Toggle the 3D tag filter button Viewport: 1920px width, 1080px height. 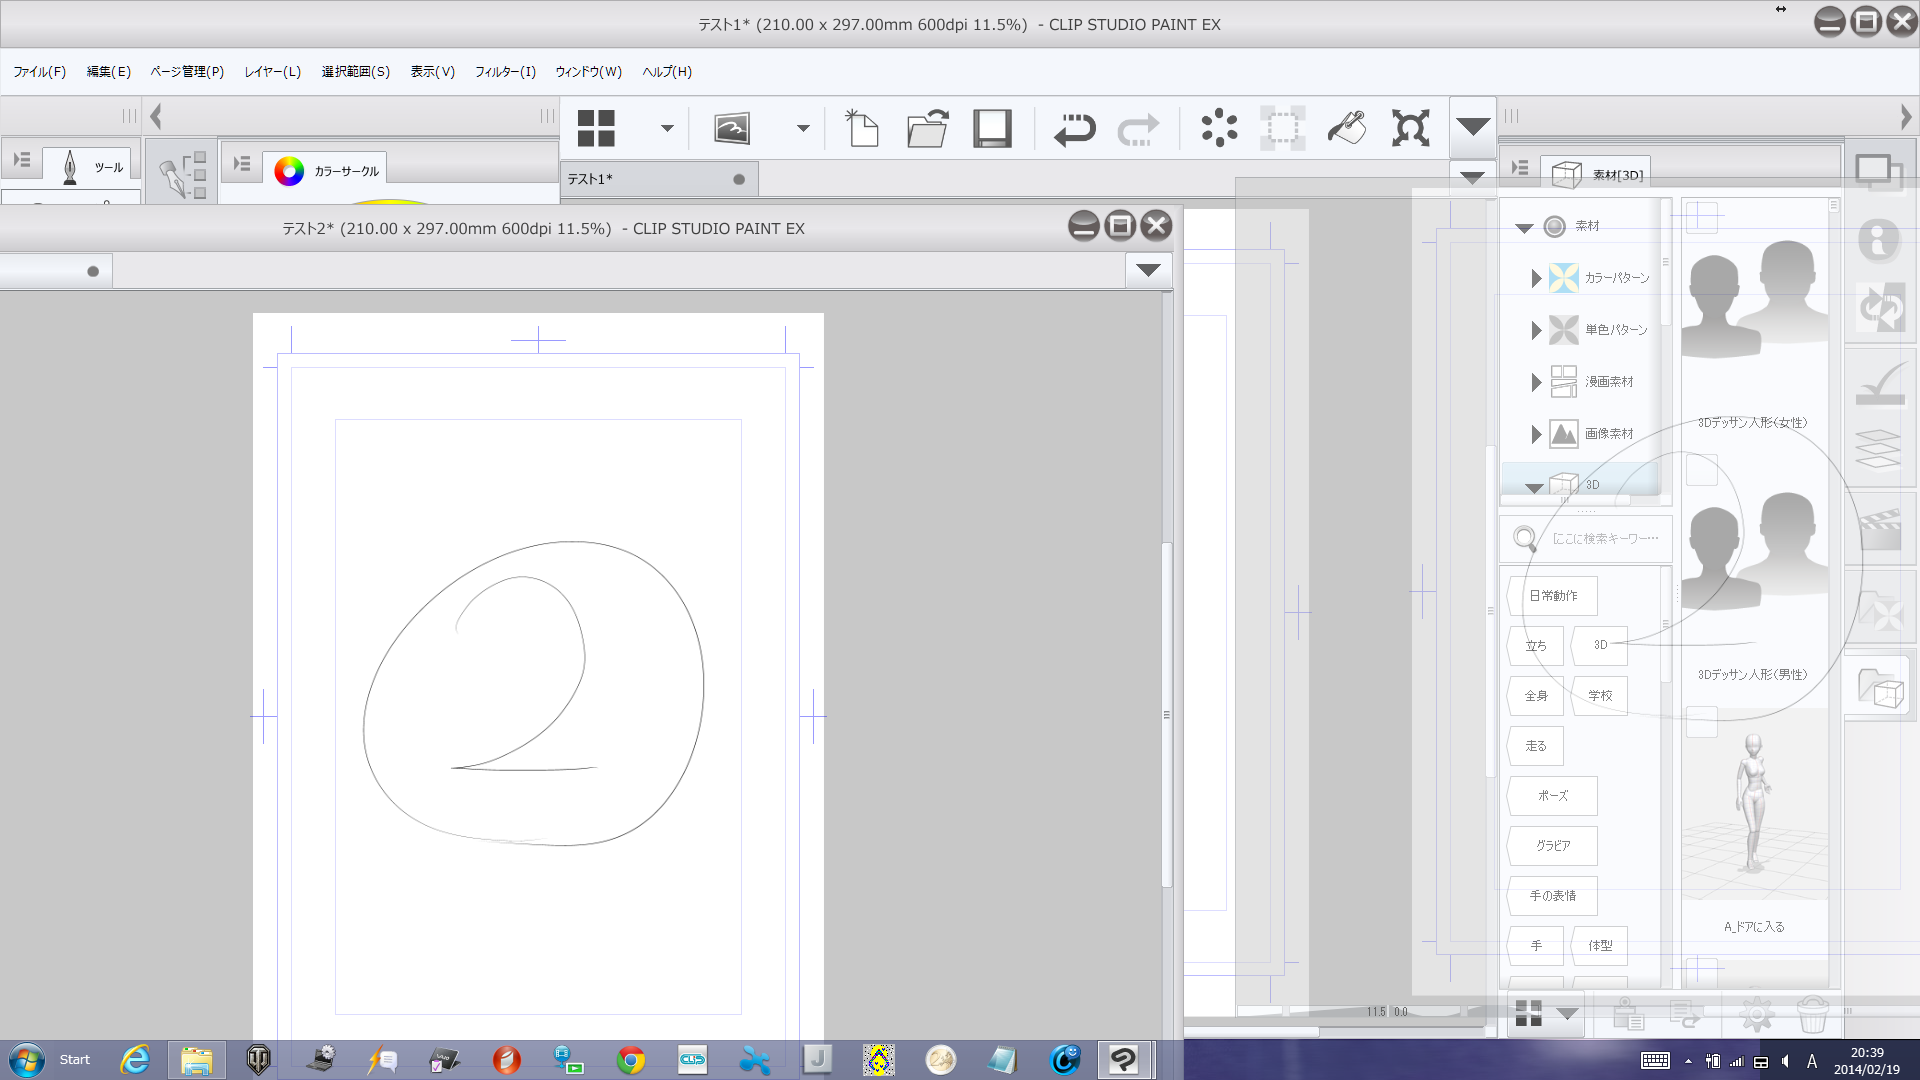[x=1600, y=645]
